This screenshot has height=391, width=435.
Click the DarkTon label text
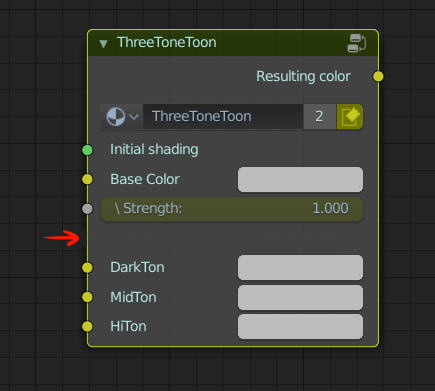(137, 267)
